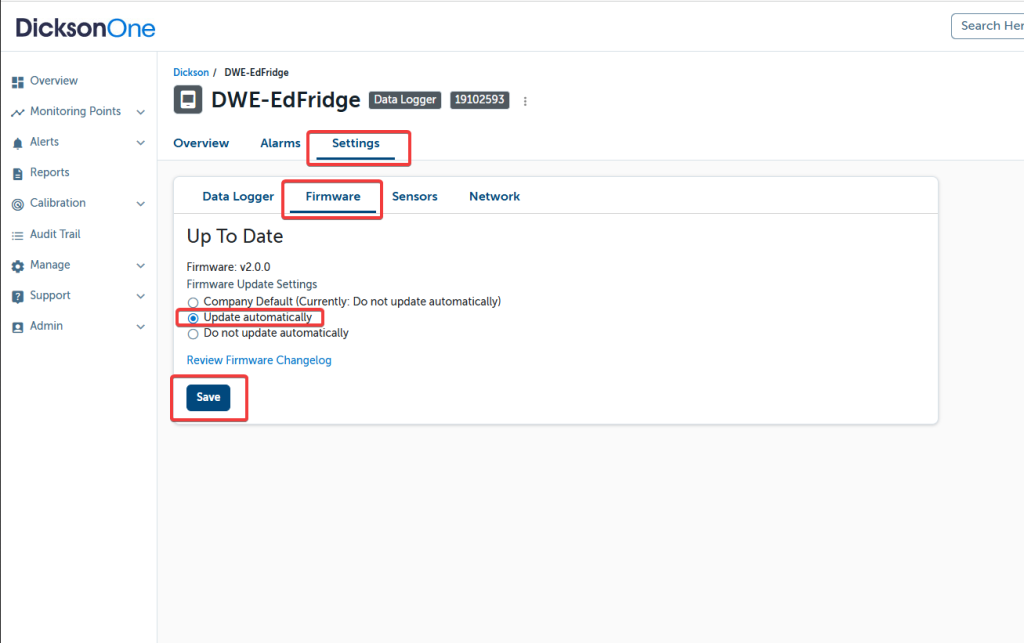Expand the Admin section chevron
1024x643 pixels.
(x=140, y=327)
